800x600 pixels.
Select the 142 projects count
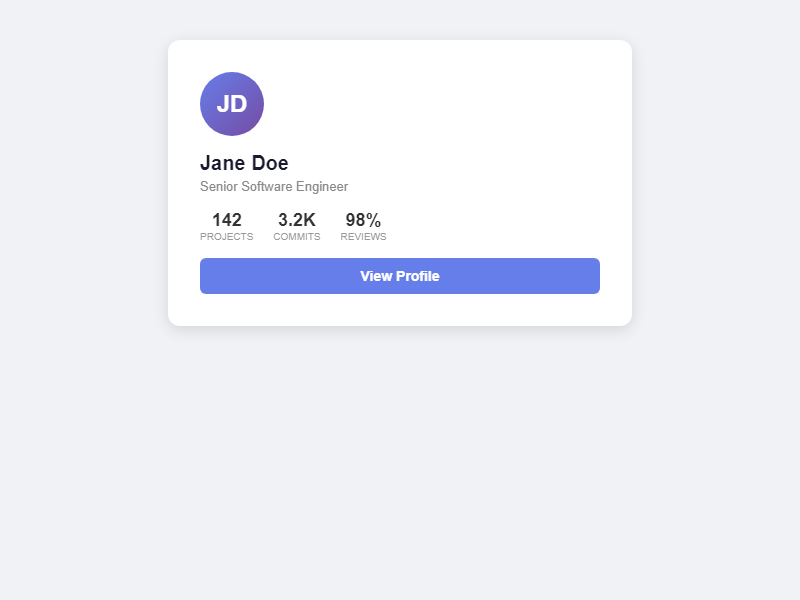tap(227, 220)
